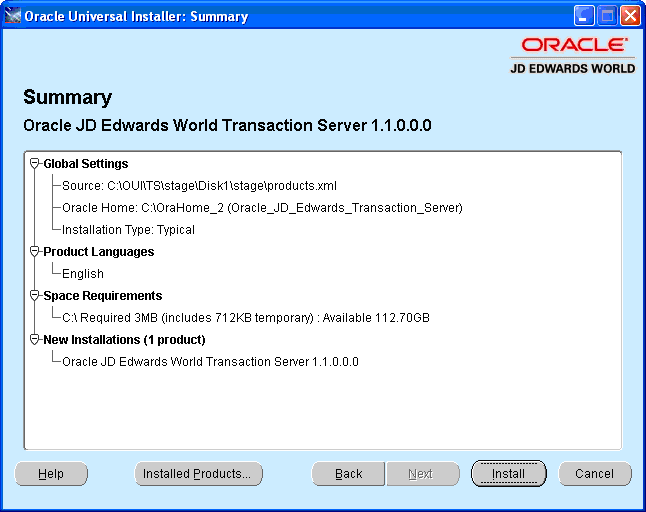Viewport: 646px width, 512px height.
Task: Start installation with Install button
Action: [x=508, y=474]
